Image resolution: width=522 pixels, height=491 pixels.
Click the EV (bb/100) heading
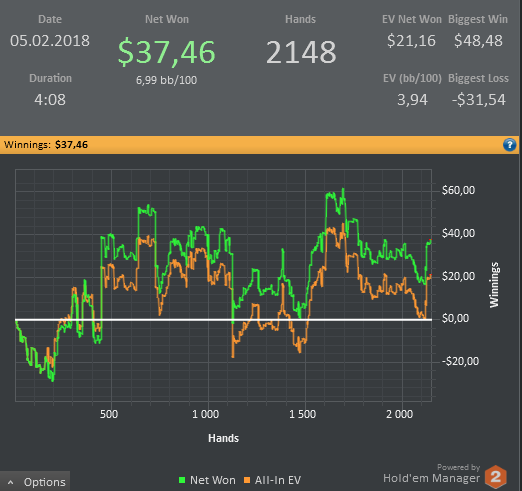[412, 78]
